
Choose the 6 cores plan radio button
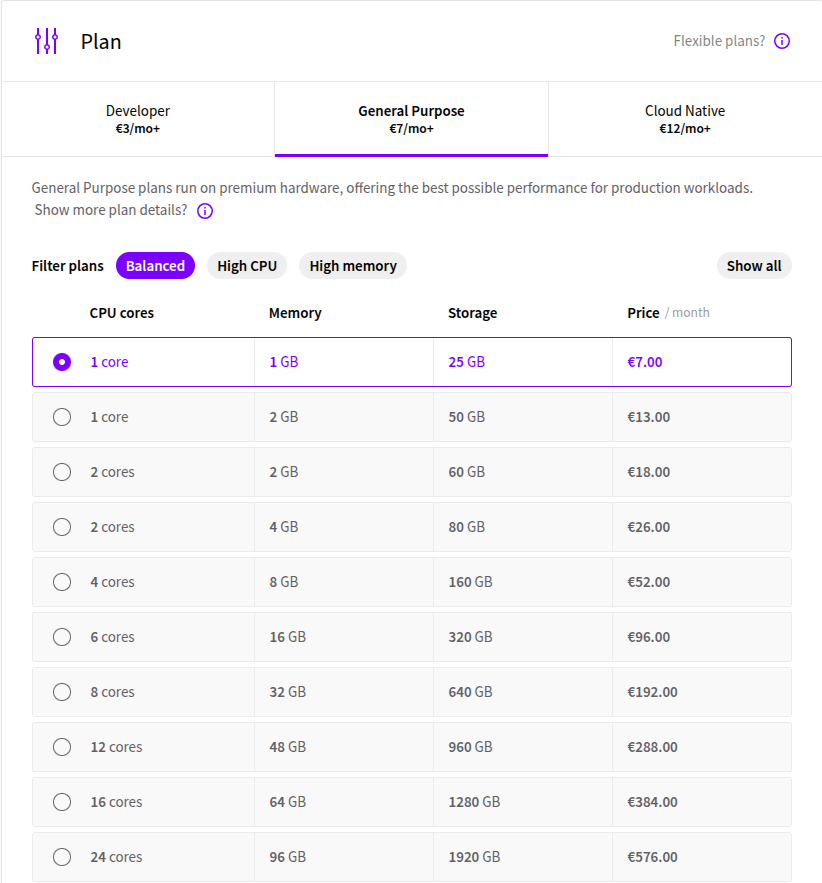(x=62, y=637)
